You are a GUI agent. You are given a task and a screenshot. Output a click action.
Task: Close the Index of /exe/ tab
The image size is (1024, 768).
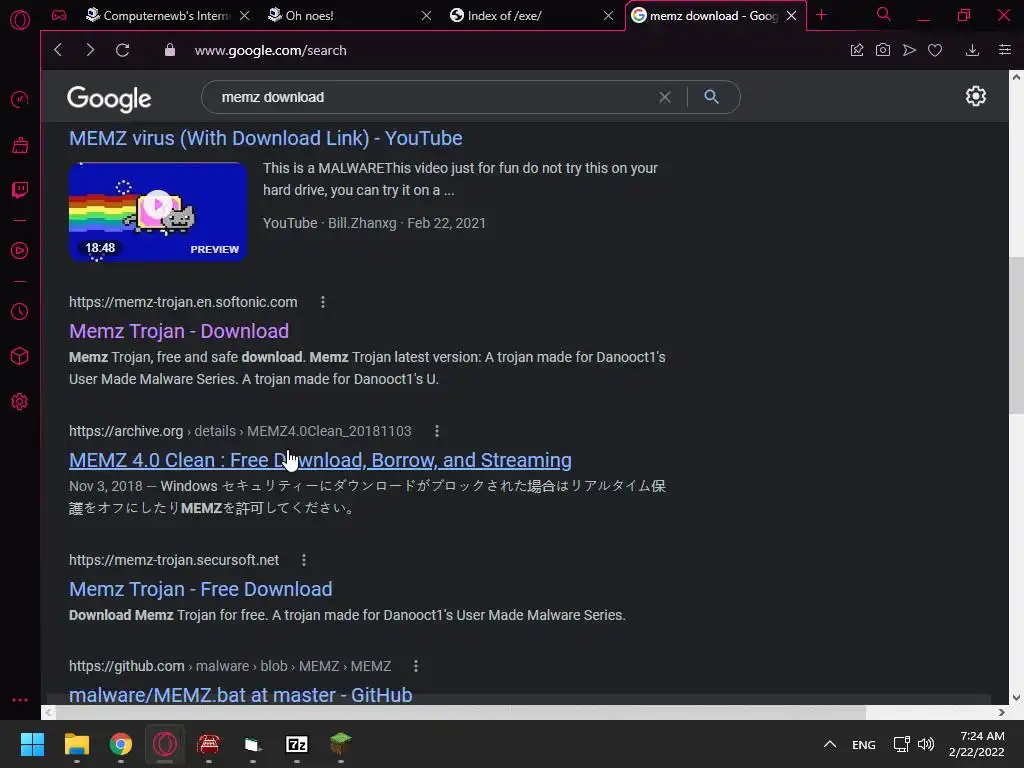coord(609,16)
